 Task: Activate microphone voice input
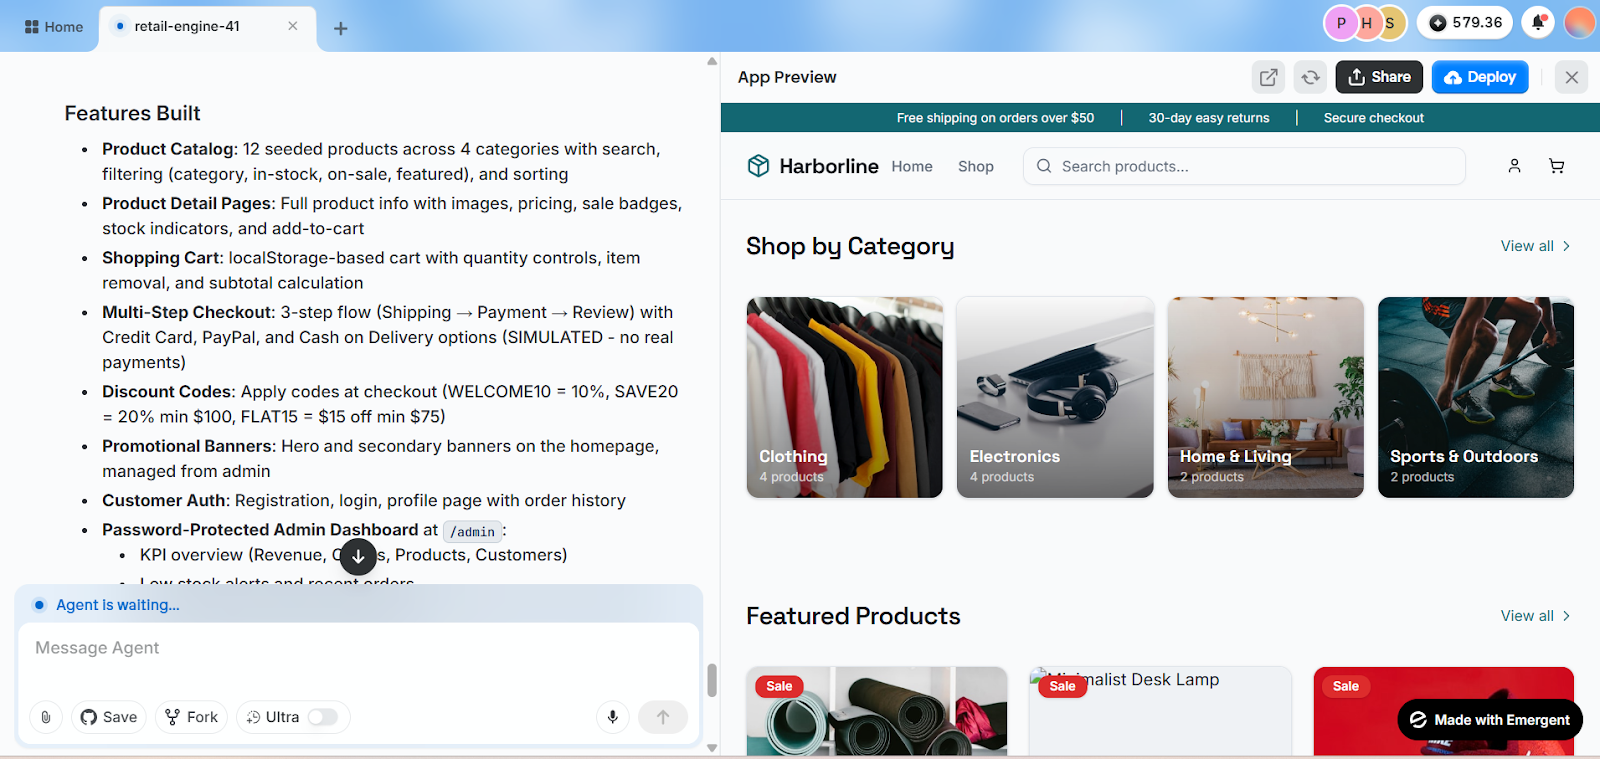click(x=613, y=717)
